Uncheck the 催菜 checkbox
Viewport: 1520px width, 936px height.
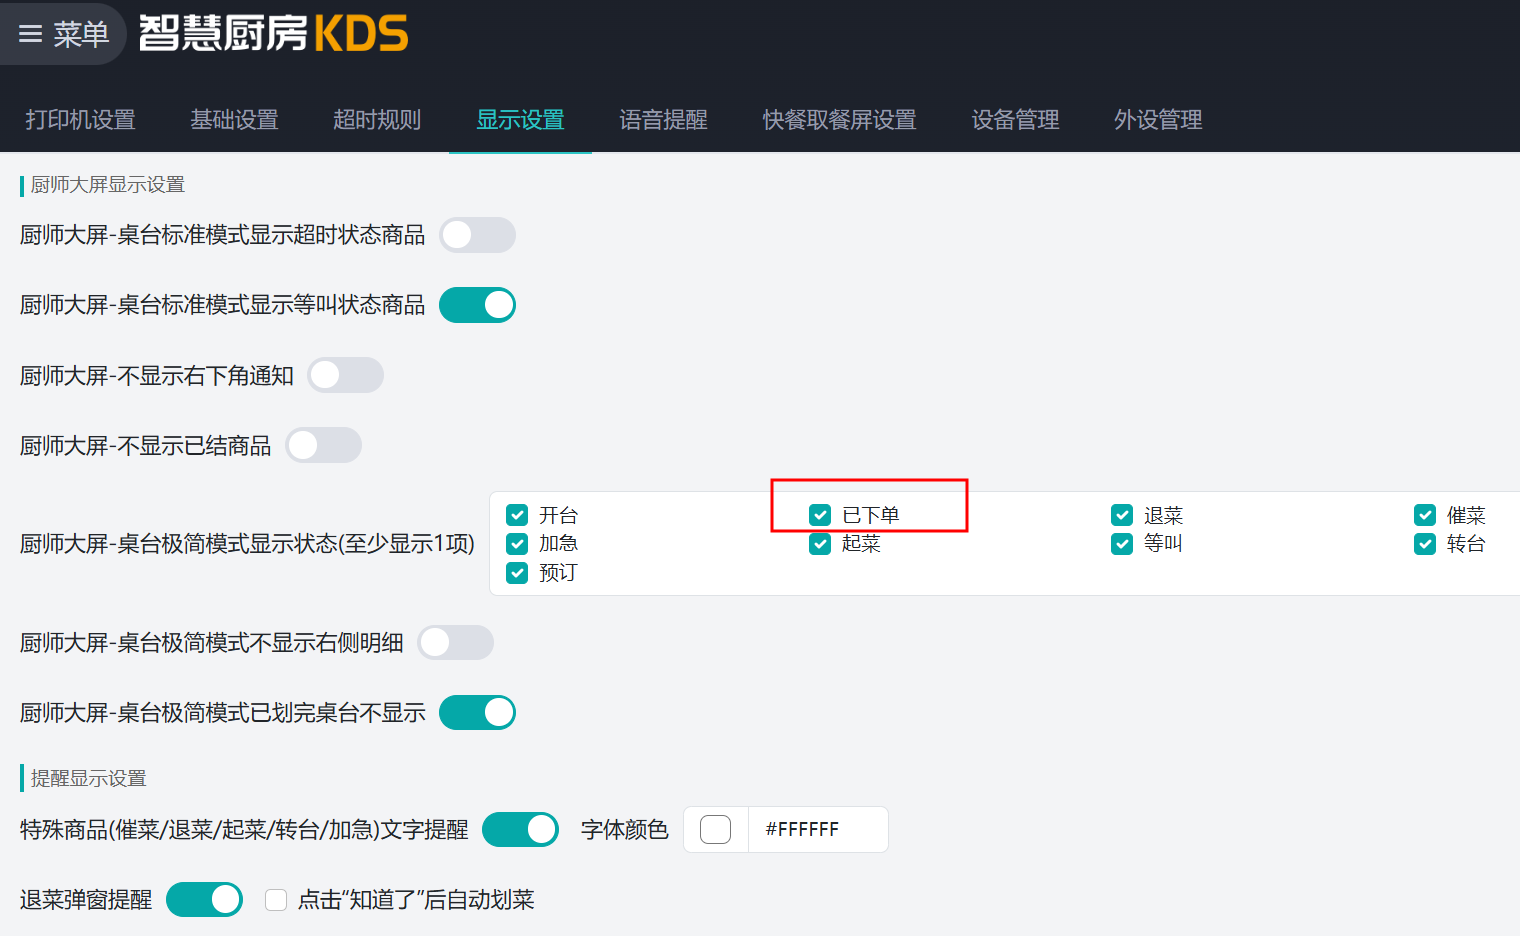point(1425,515)
